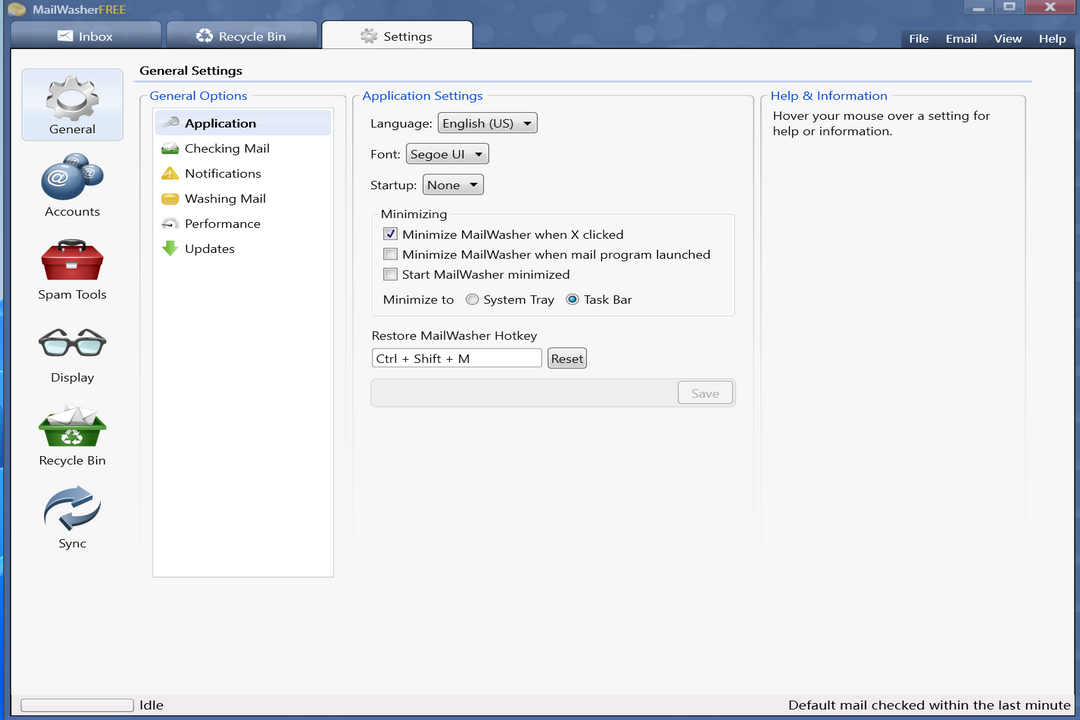The image size is (1080, 720).
Task: Select the System Tray radio button
Action: coord(471,299)
